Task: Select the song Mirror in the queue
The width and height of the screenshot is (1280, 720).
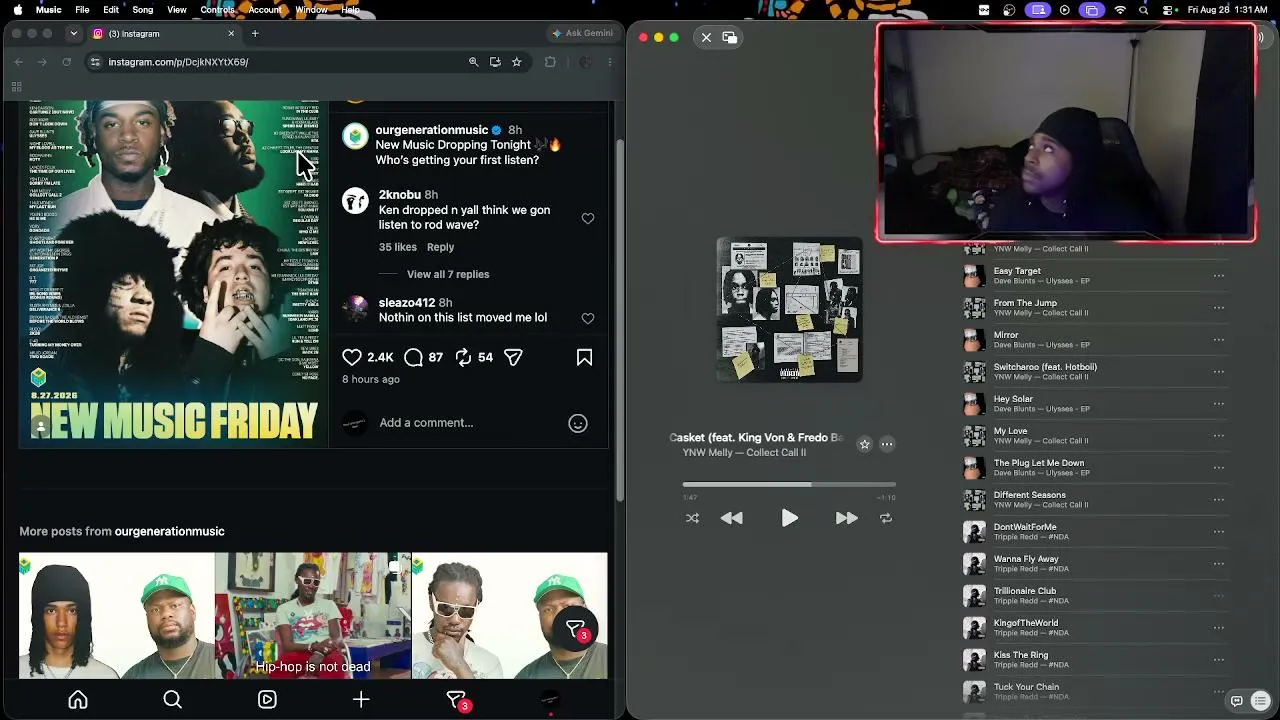Action: (1095, 340)
